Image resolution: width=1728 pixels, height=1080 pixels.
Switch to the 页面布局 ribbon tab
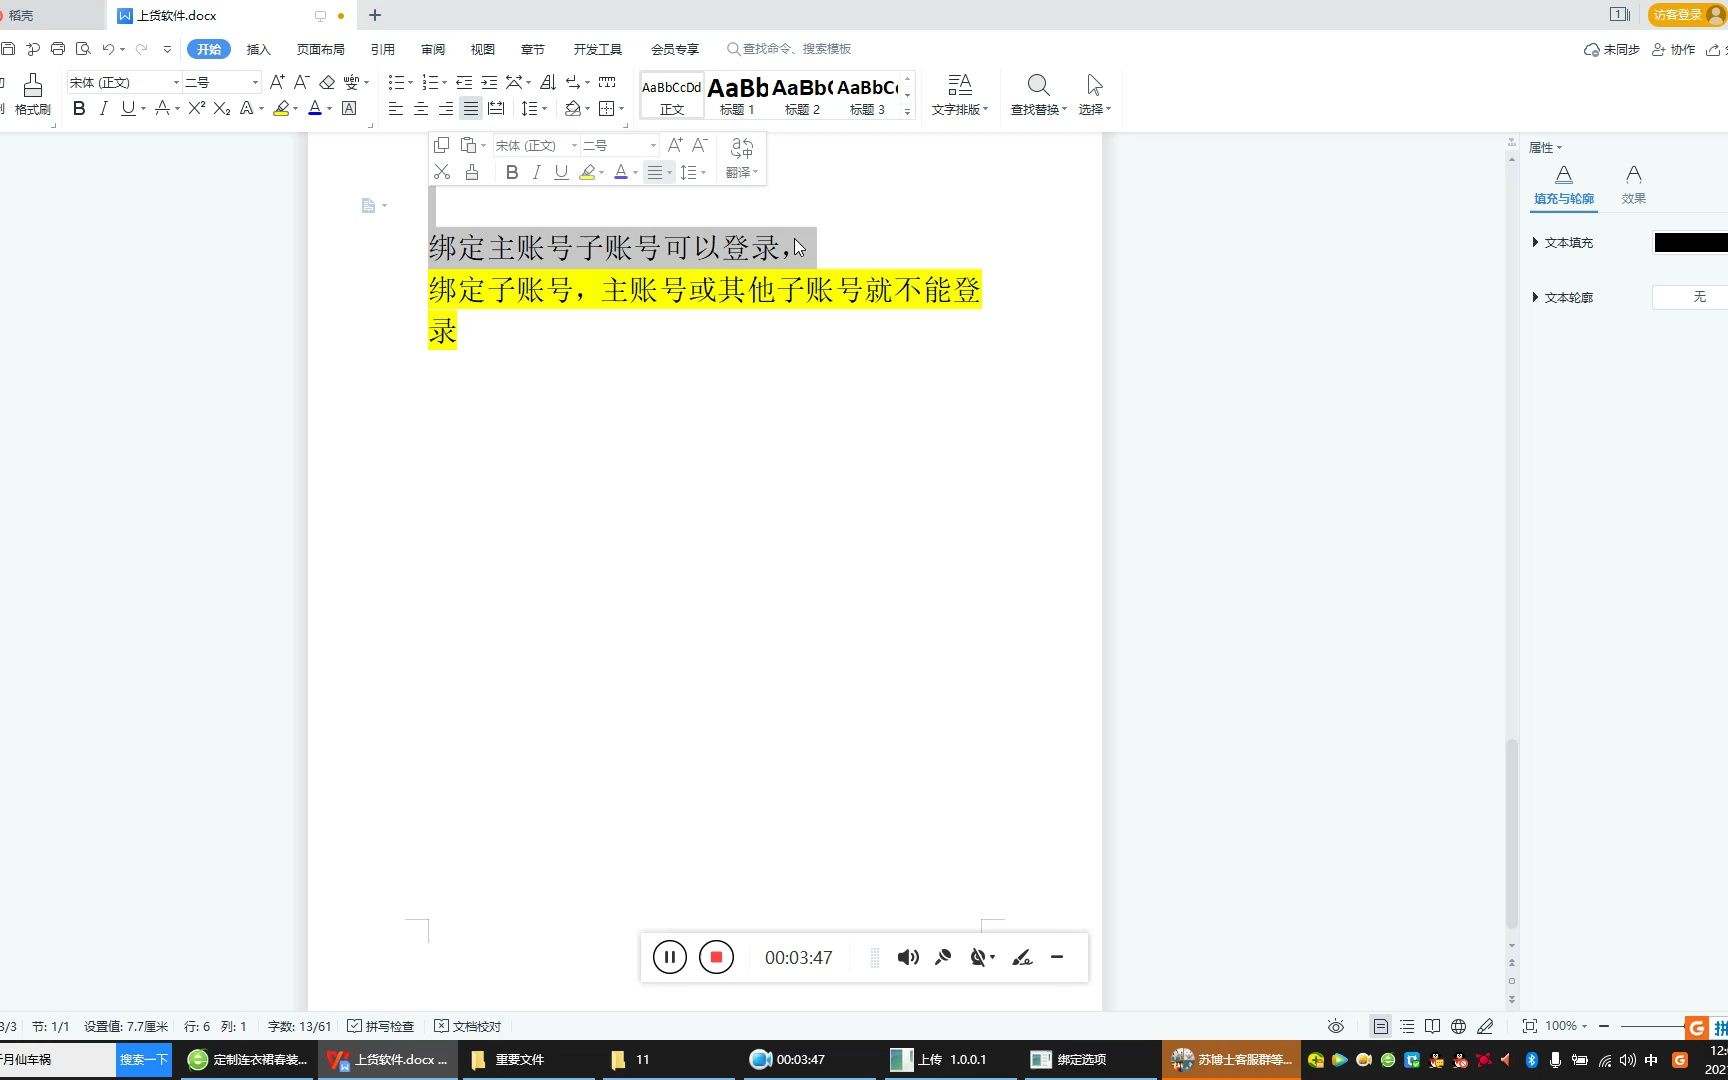coord(320,48)
